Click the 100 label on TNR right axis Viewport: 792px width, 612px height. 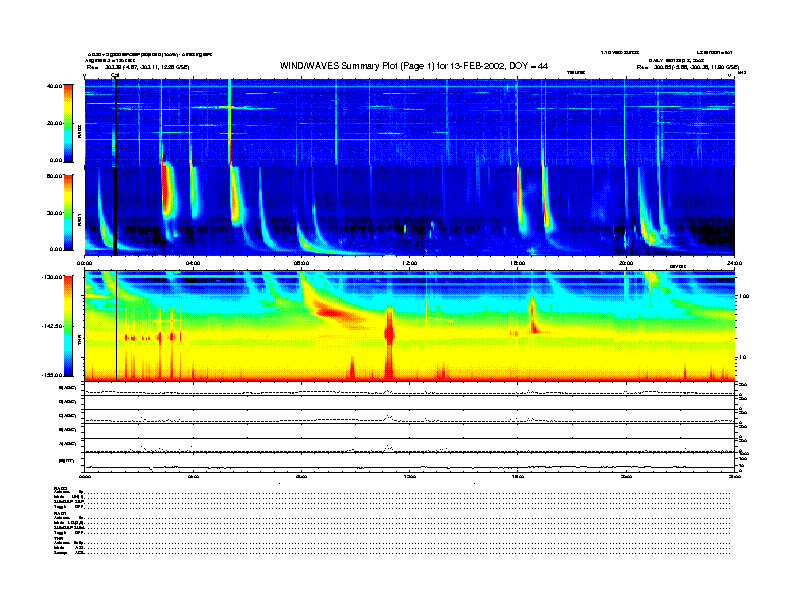pyautogui.click(x=744, y=296)
